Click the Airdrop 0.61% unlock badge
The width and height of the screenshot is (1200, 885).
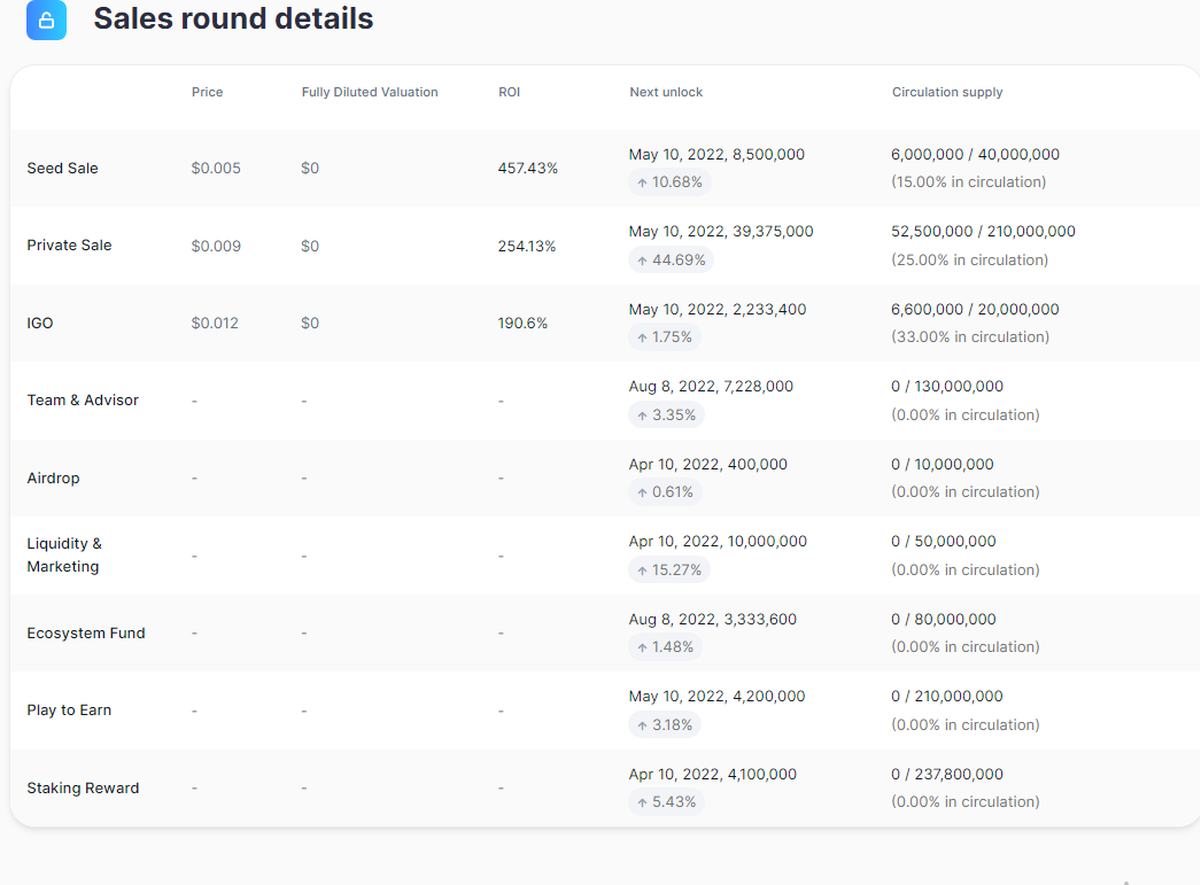[x=665, y=492]
